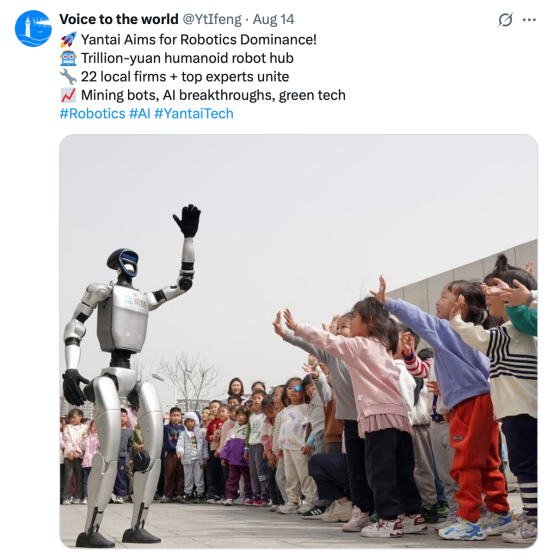Image resolution: width=554 pixels, height=554 pixels.
Task: Click the Yantai Aims for Robotics Dominance text
Action: click(199, 40)
